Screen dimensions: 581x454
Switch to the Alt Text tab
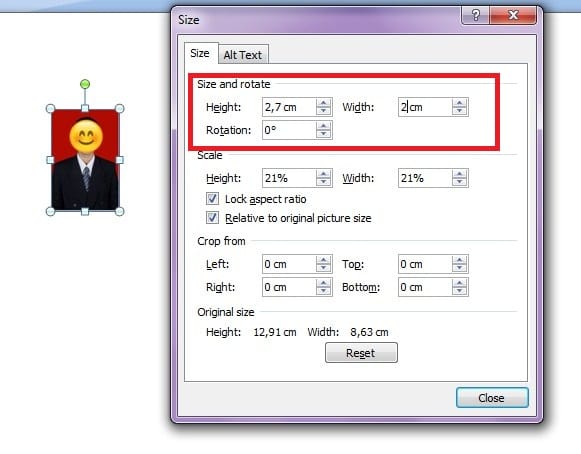pyautogui.click(x=243, y=55)
